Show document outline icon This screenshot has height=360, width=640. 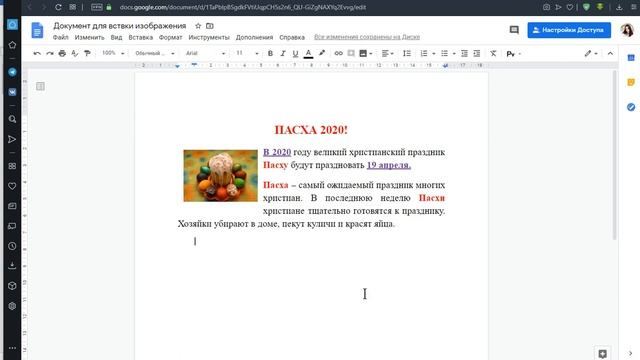(x=40, y=86)
